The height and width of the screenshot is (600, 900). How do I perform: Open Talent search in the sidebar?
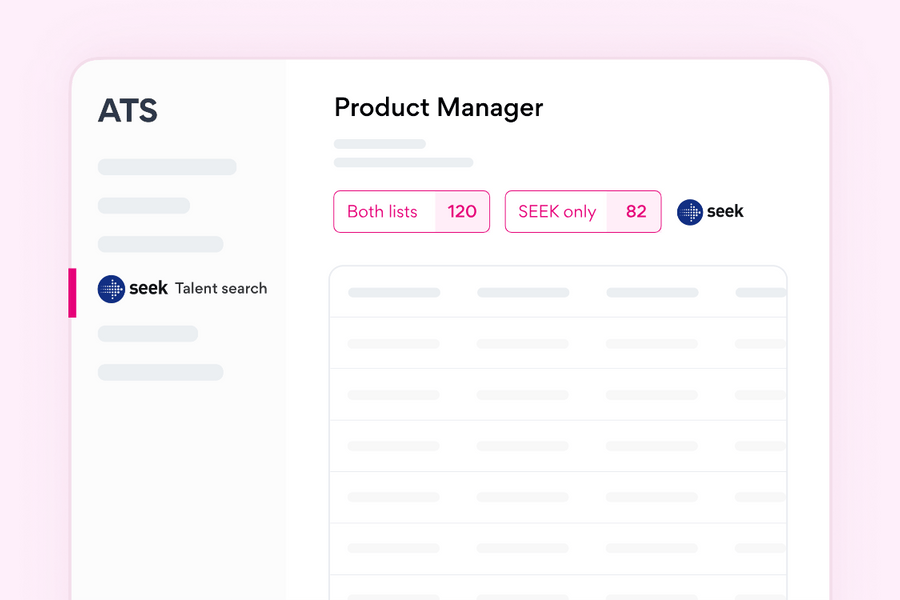pyautogui.click(x=221, y=289)
